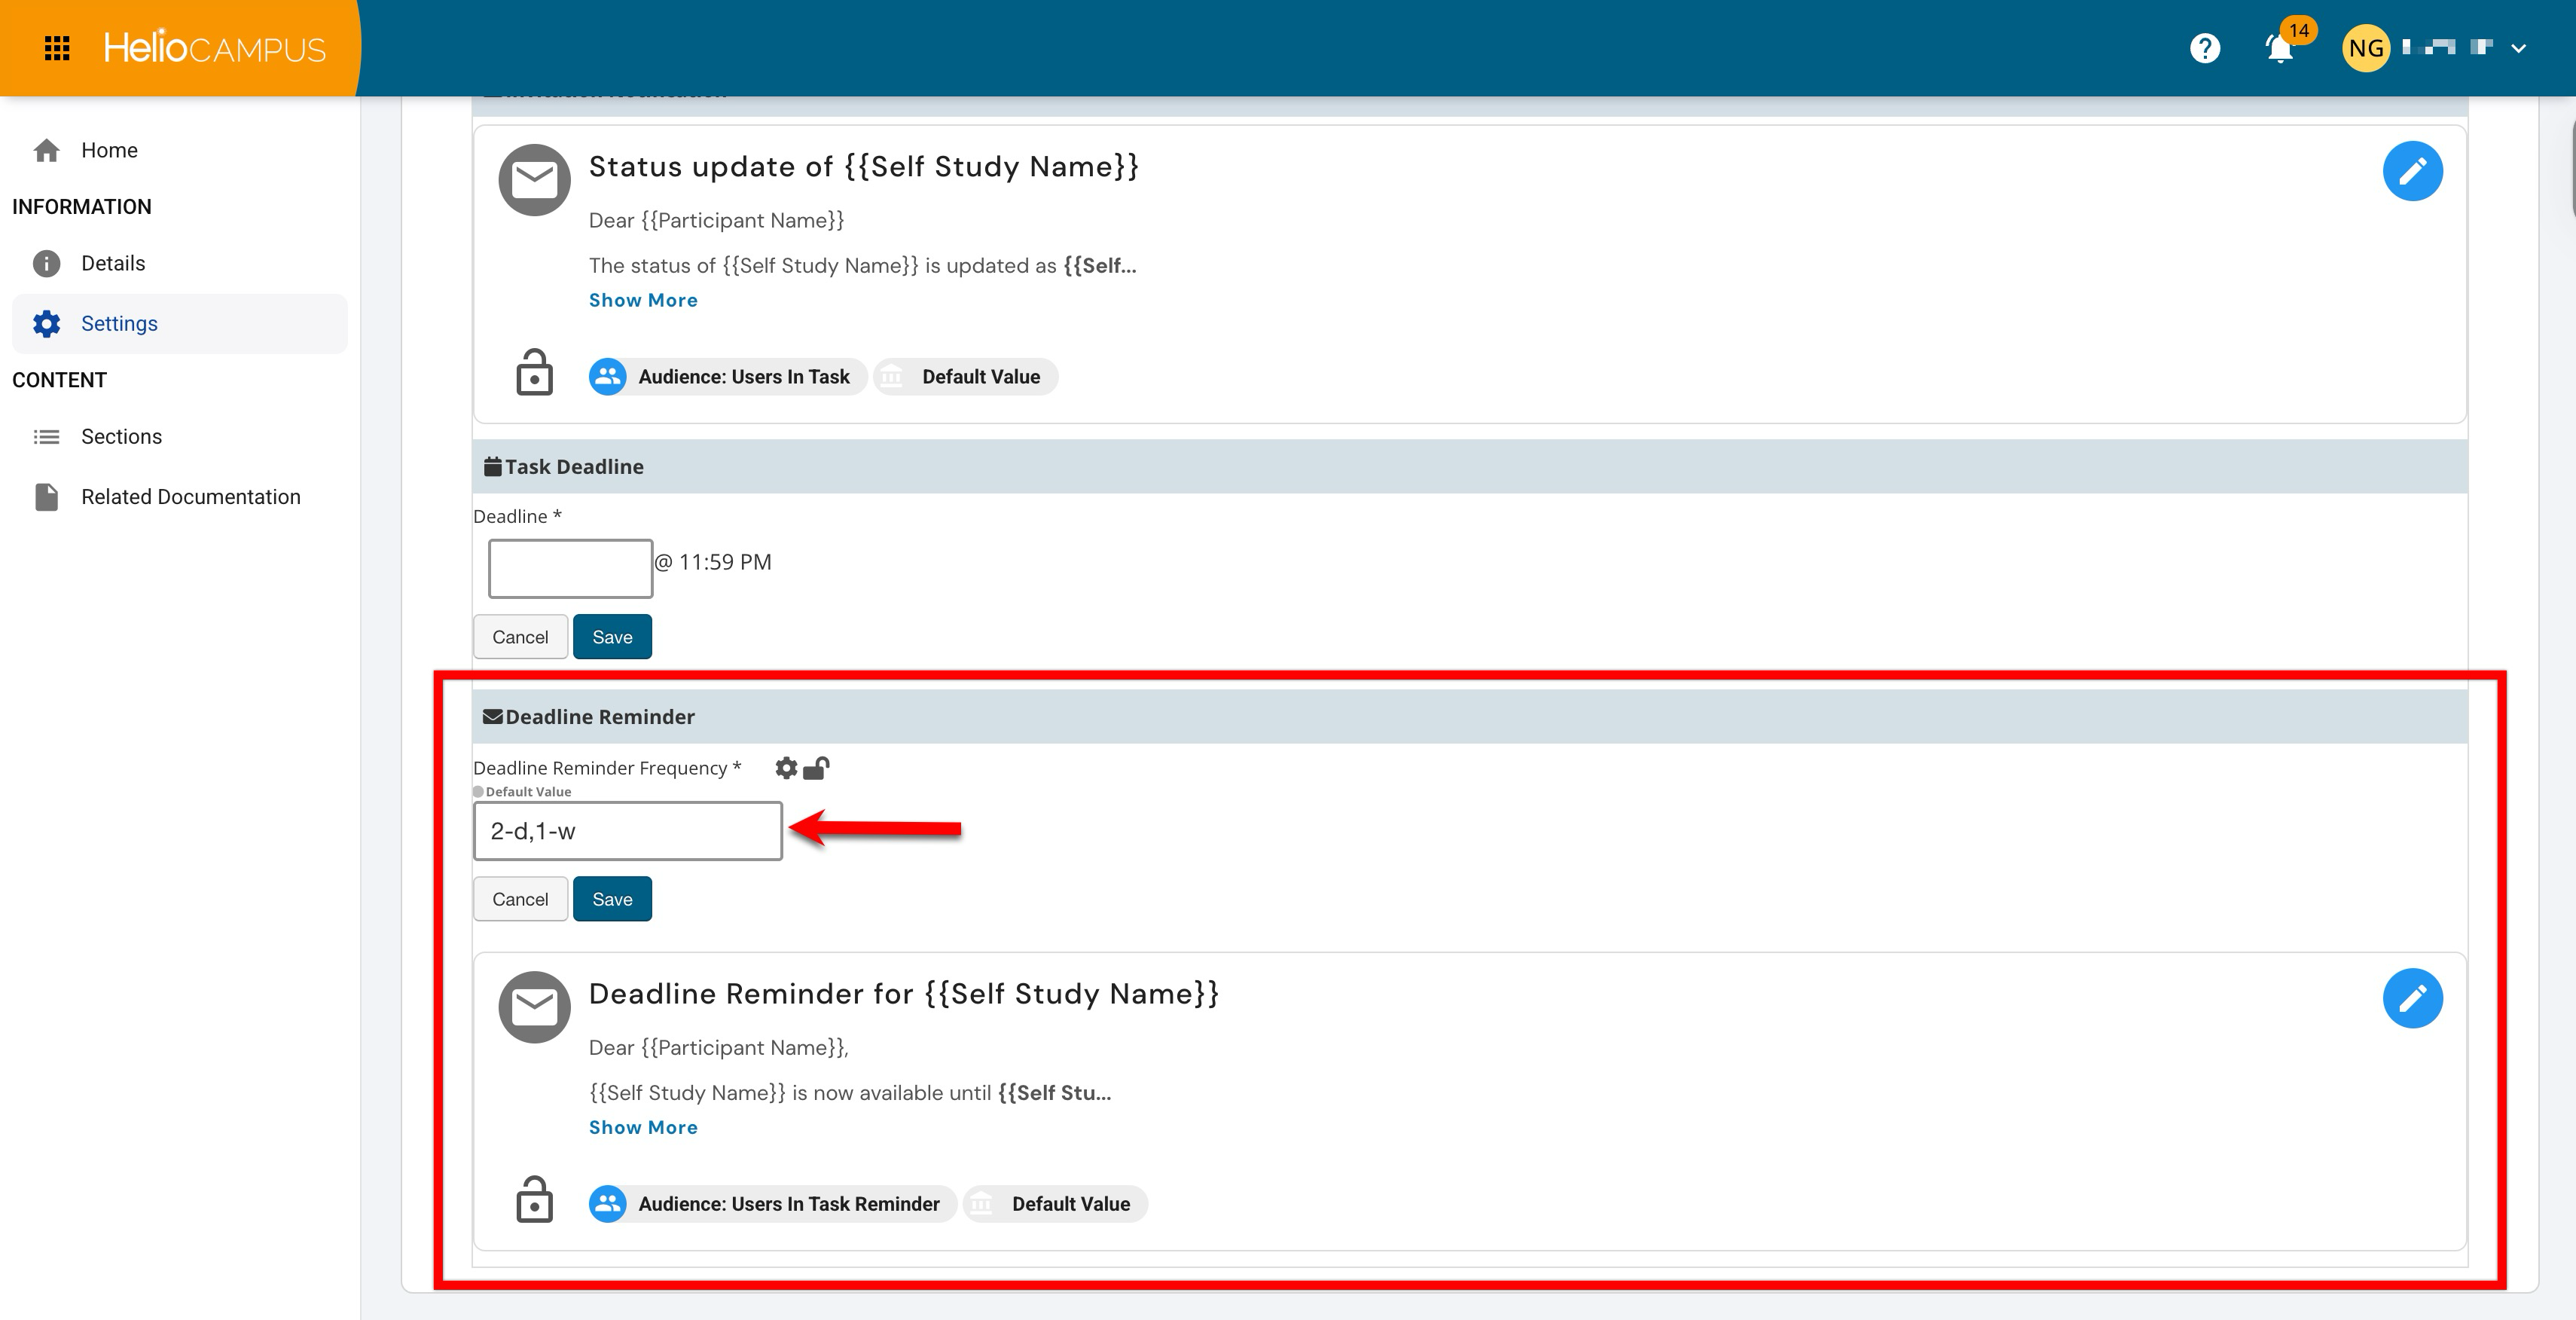Click the gear icon beside Reminder Frequency
This screenshot has height=1320, width=2576.
(786, 768)
